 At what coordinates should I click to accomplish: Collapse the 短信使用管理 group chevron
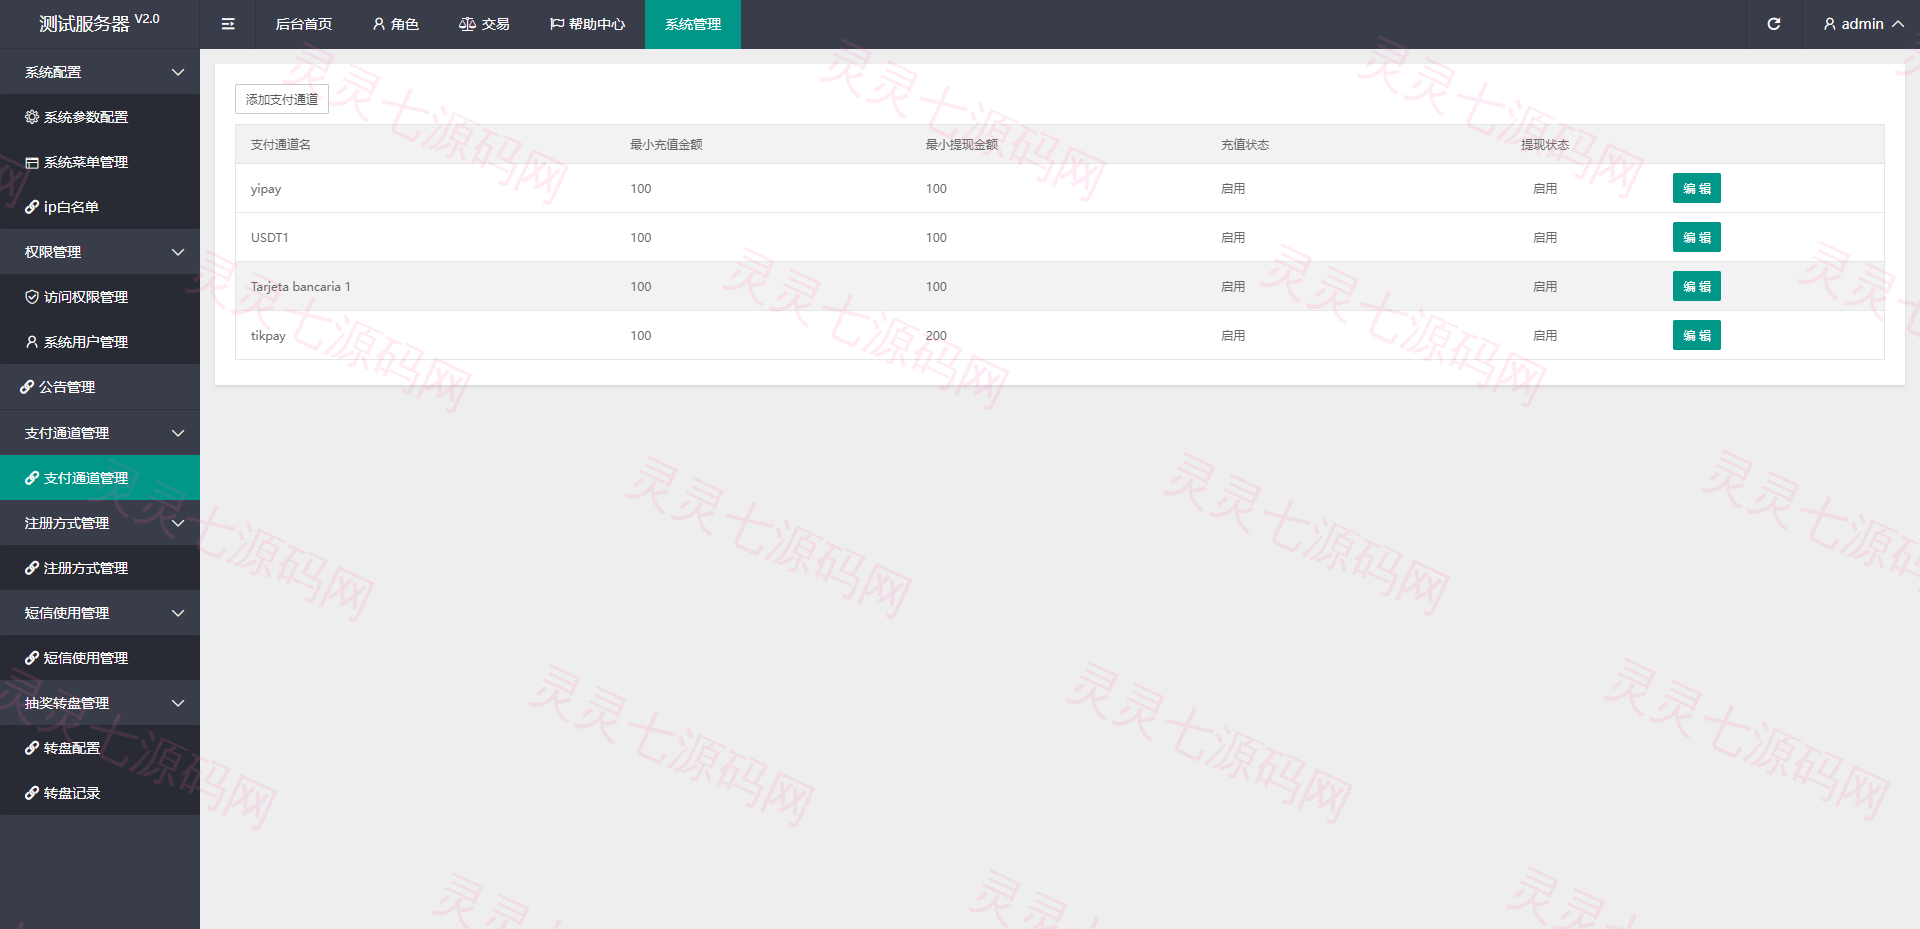[x=178, y=613]
